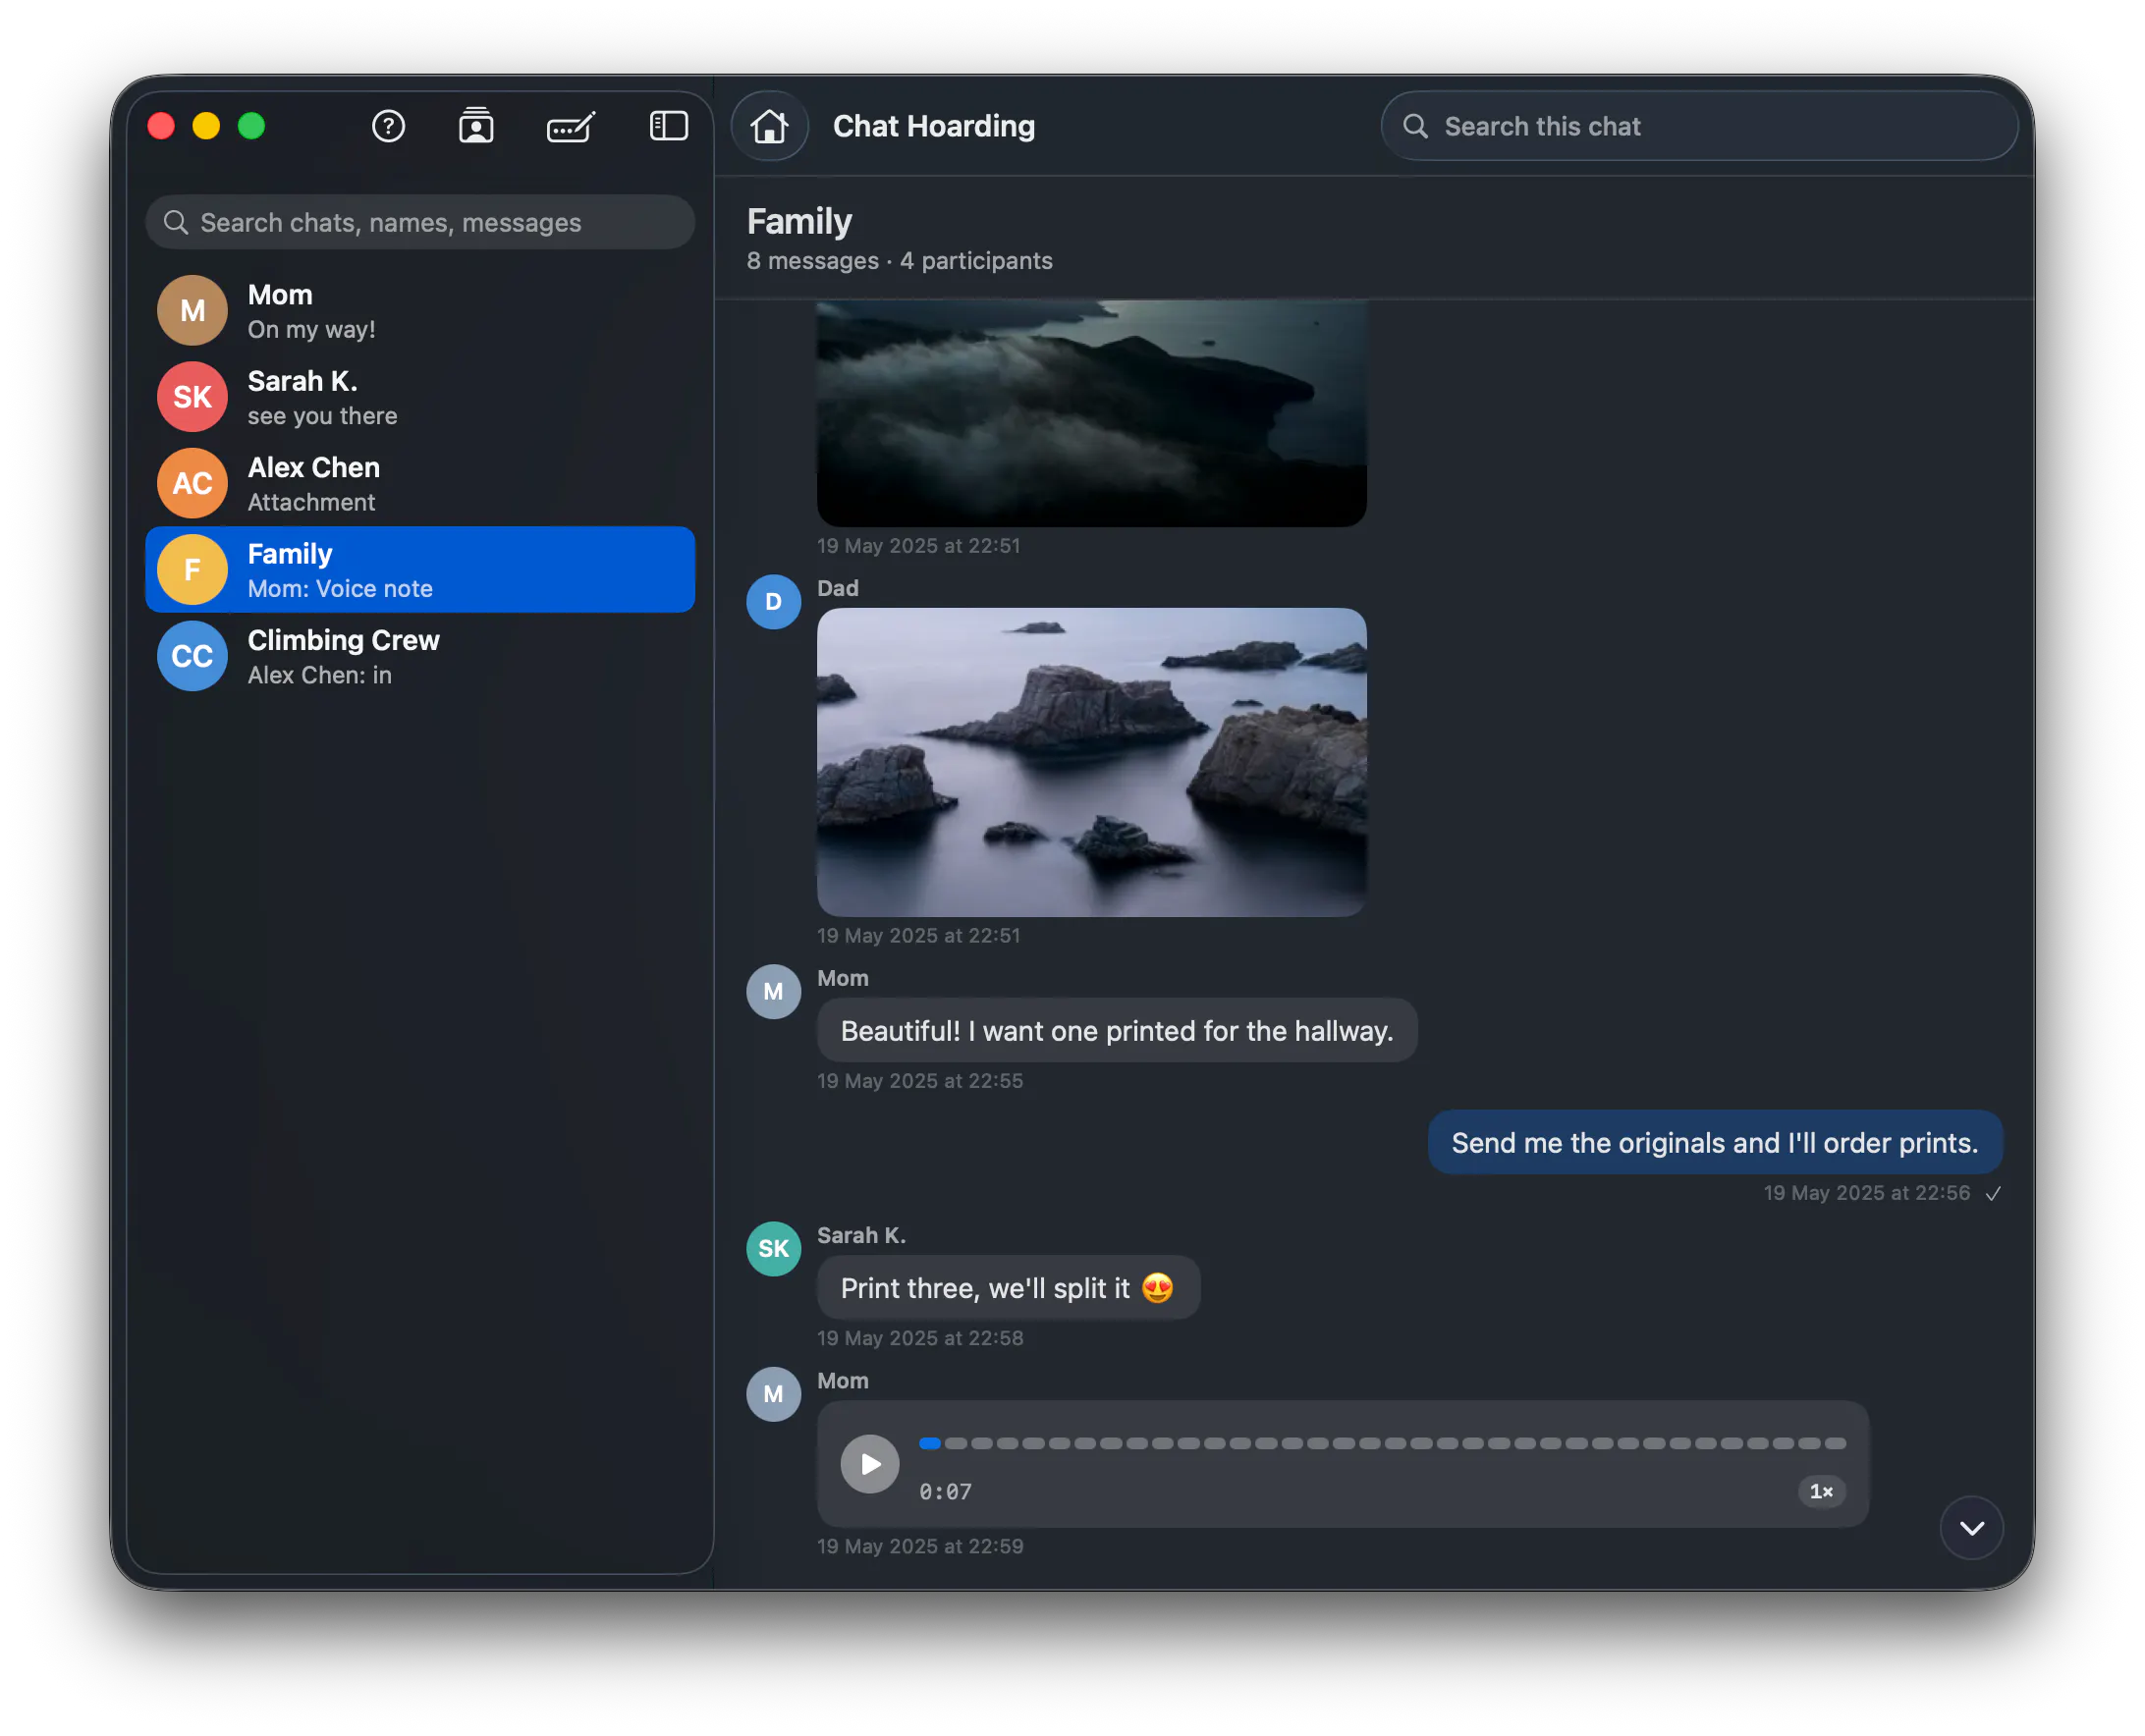Click Mom's avatar beside the voice note
The width and height of the screenshot is (2145, 1736).
point(773,1393)
